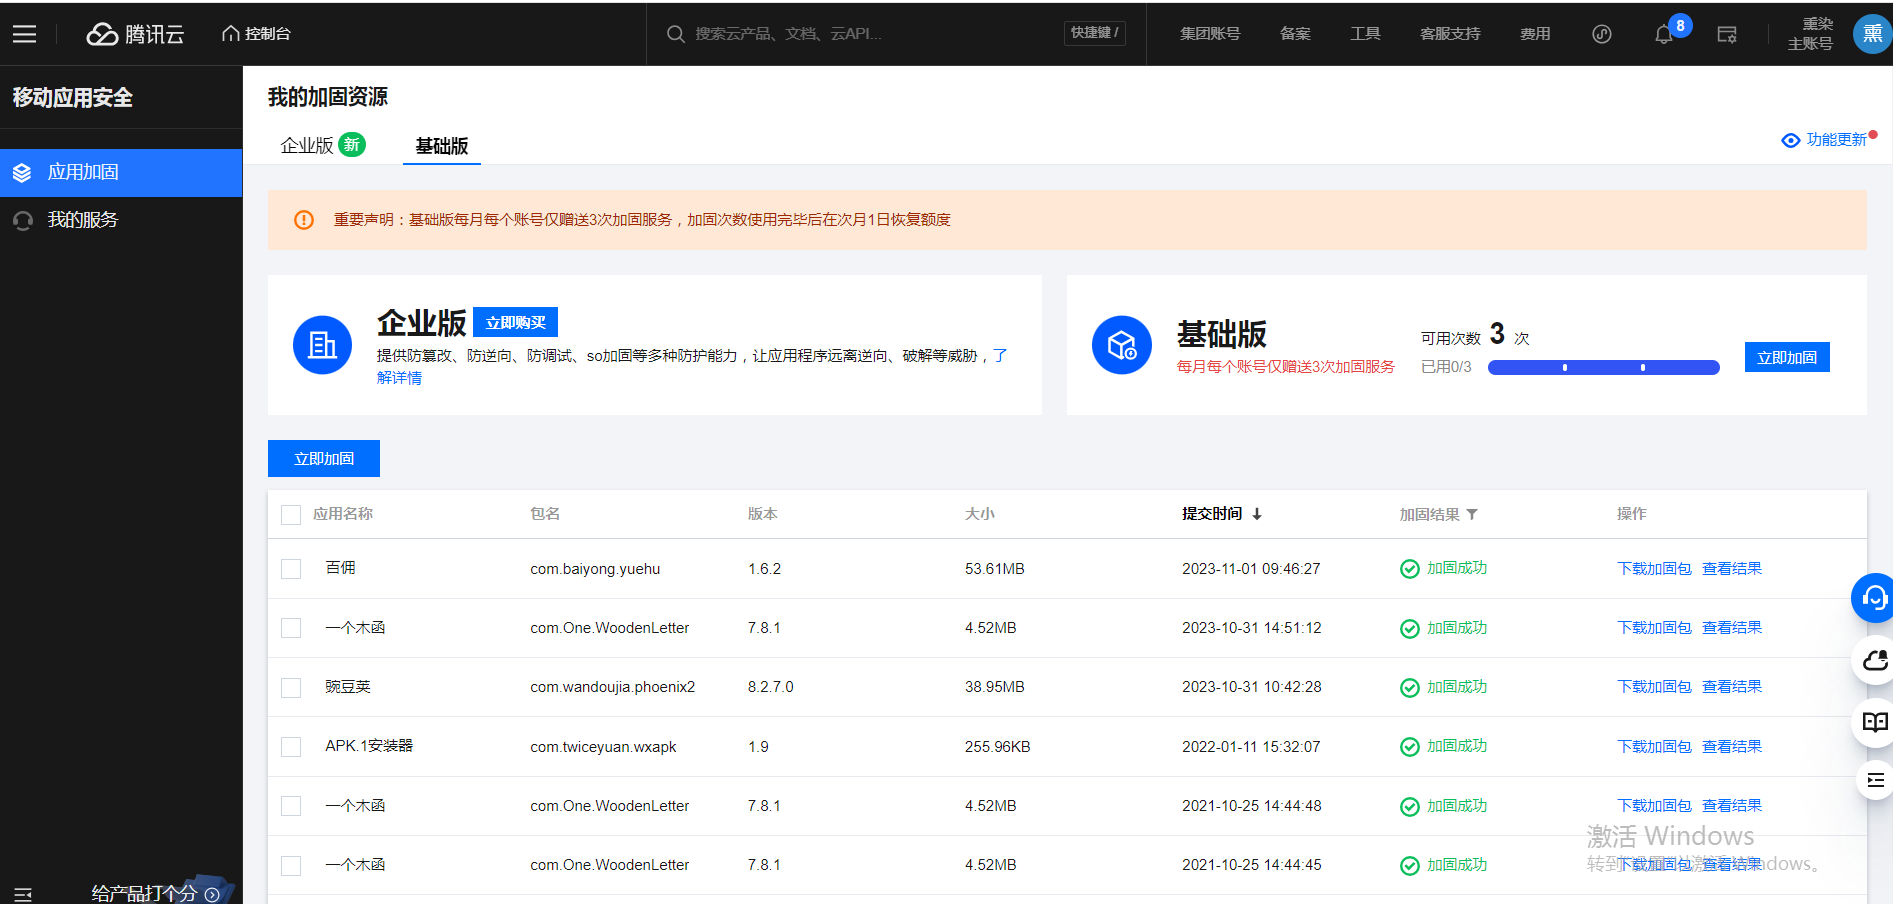Open the 了解详情 link
This screenshot has width=1893, height=904.
click(x=399, y=378)
